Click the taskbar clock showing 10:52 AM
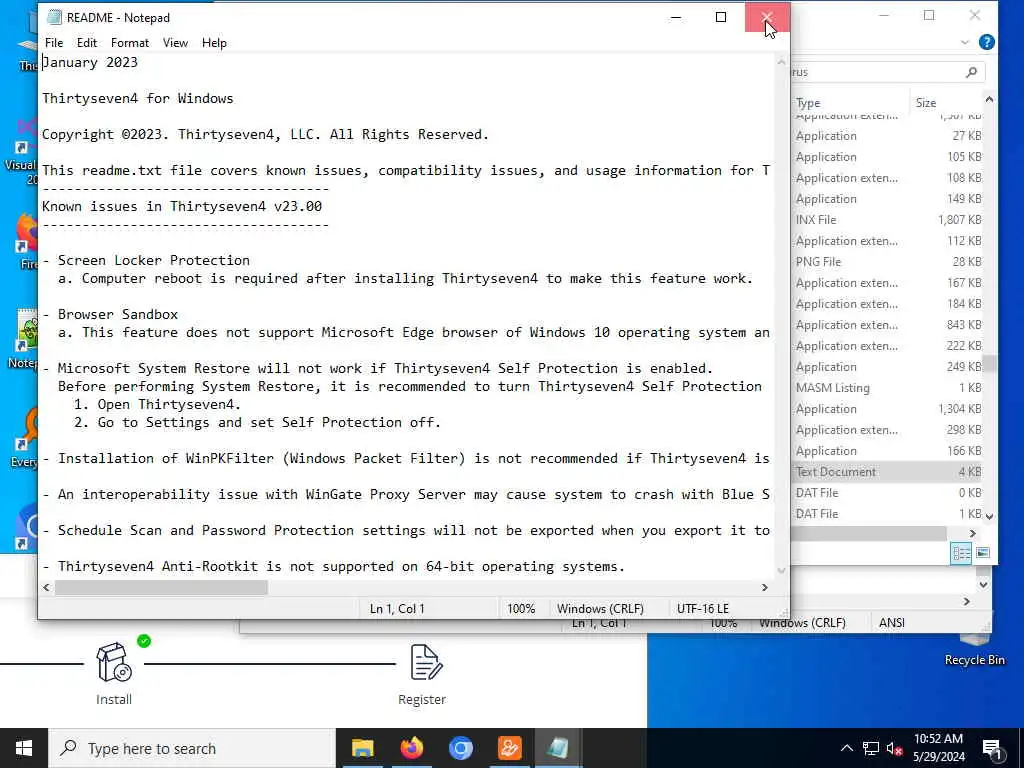1024x768 pixels. point(938,748)
